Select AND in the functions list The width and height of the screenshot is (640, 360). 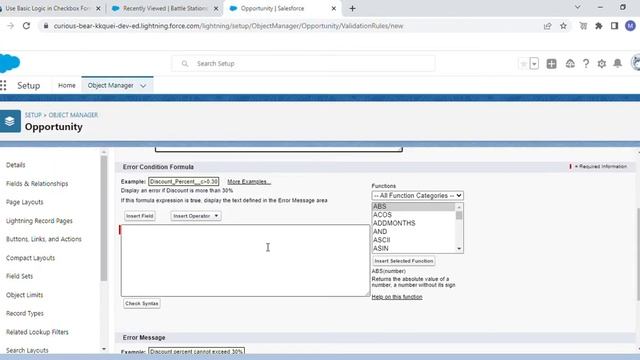pos(413,231)
